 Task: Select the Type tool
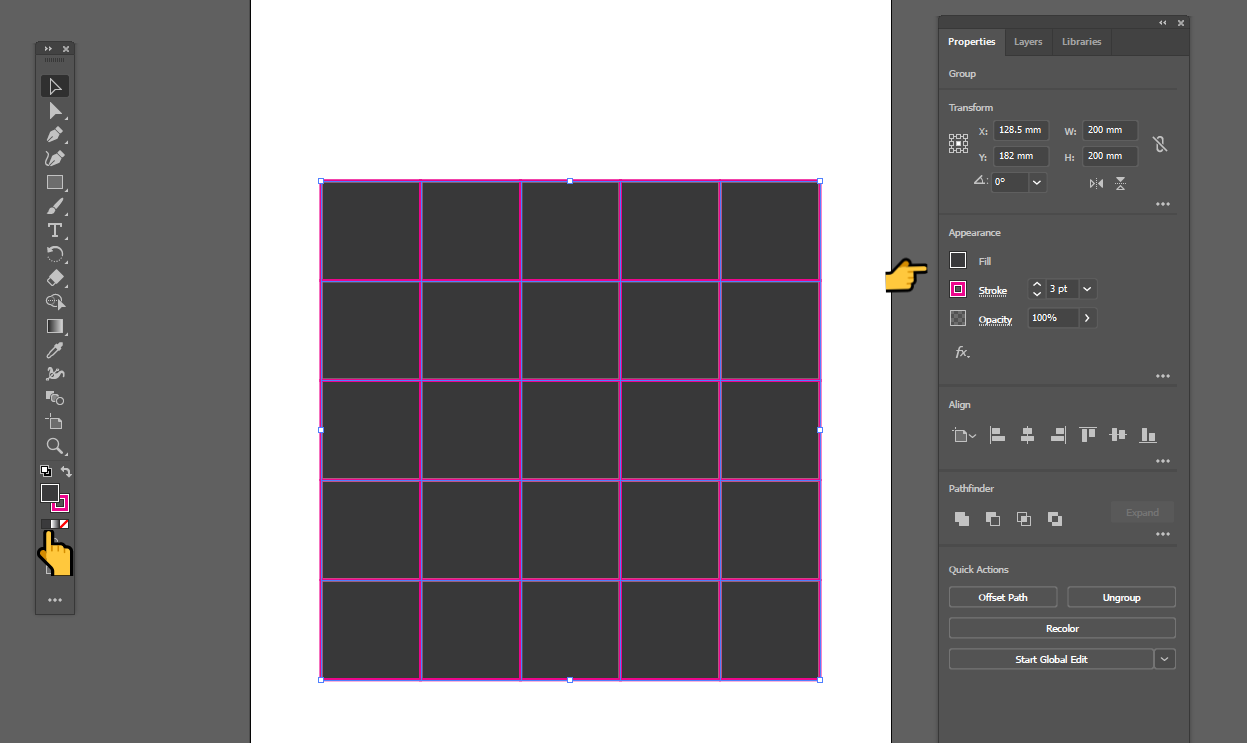pos(55,230)
